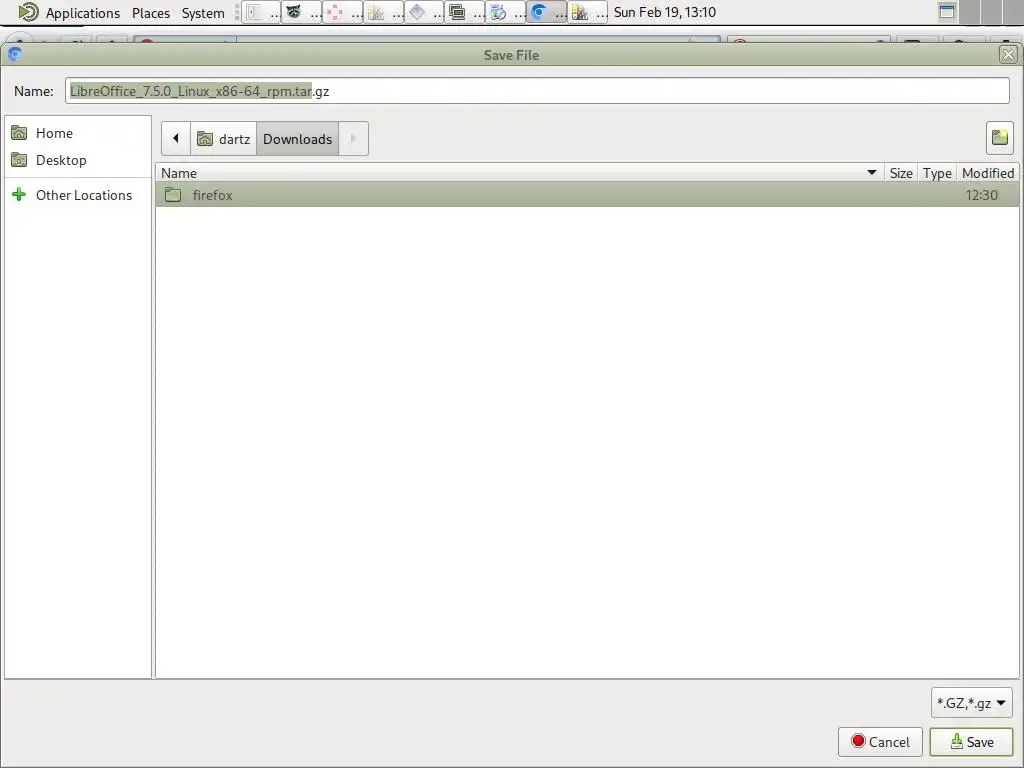Click the Home folder icon in sidebar
This screenshot has width=1024, height=768.
point(20,133)
